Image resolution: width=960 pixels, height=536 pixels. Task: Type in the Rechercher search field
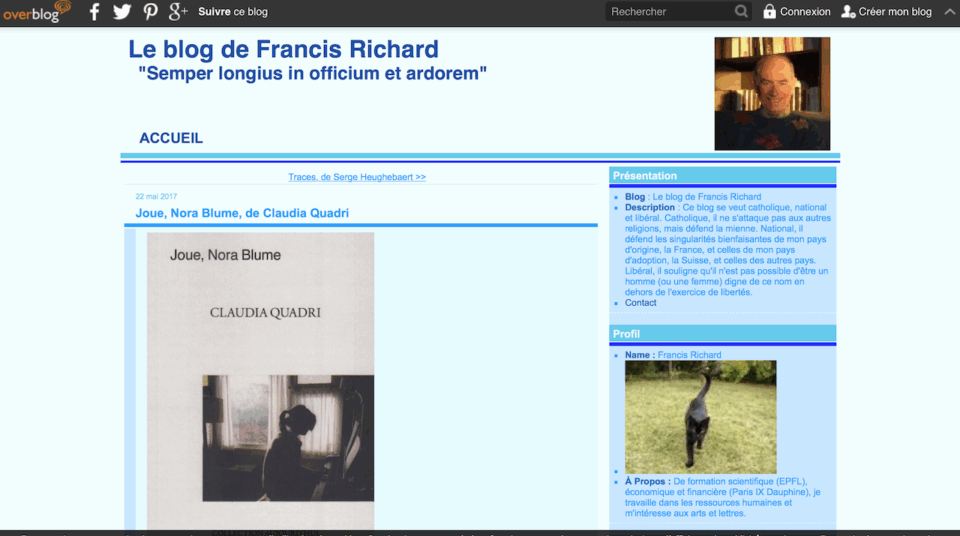click(668, 12)
